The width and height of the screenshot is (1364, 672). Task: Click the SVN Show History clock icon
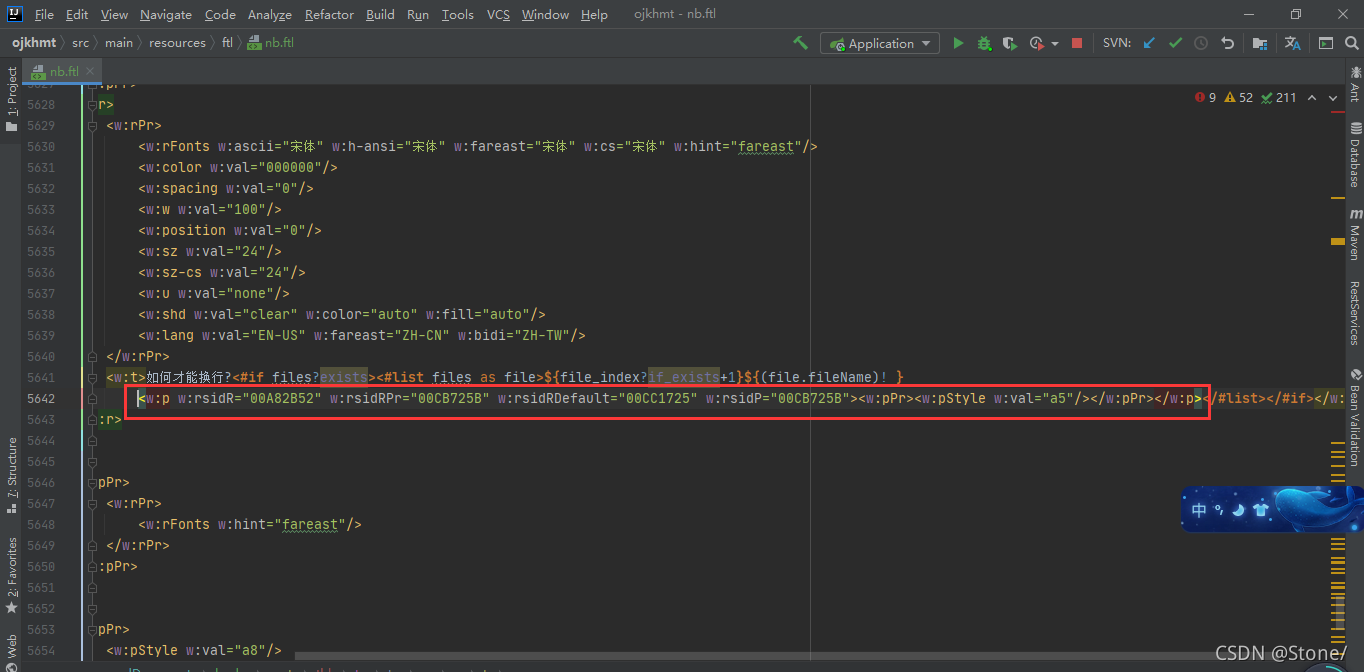(x=1201, y=43)
